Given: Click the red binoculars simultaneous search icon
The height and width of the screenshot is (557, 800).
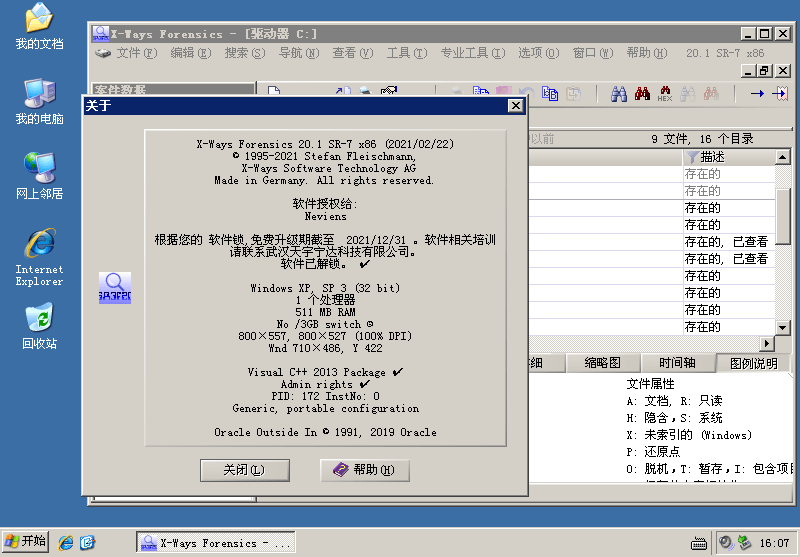Looking at the screenshot, I should click(x=642, y=94).
